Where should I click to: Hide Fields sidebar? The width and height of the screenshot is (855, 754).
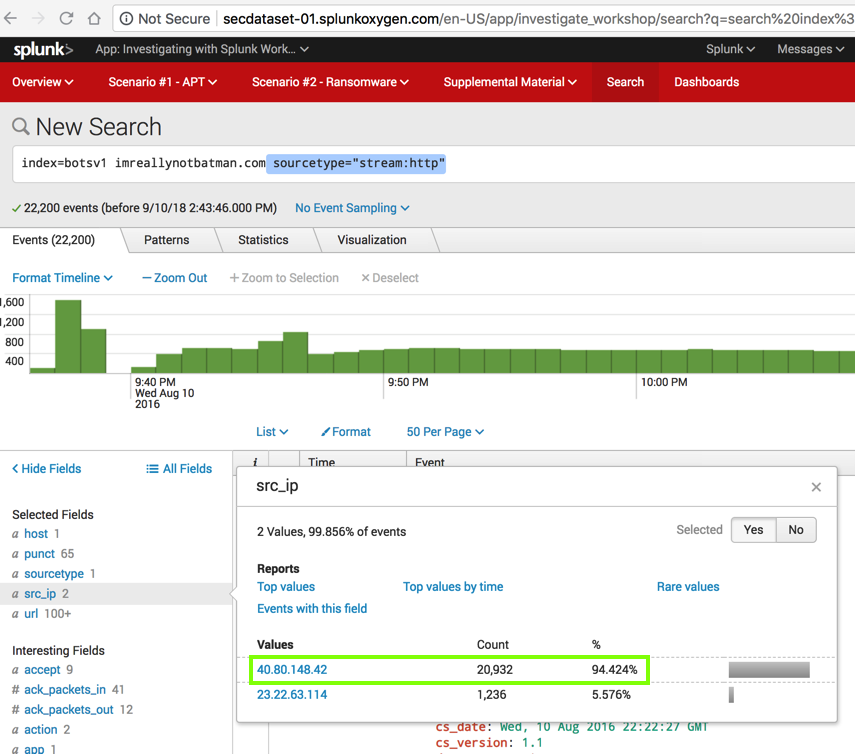[47, 468]
